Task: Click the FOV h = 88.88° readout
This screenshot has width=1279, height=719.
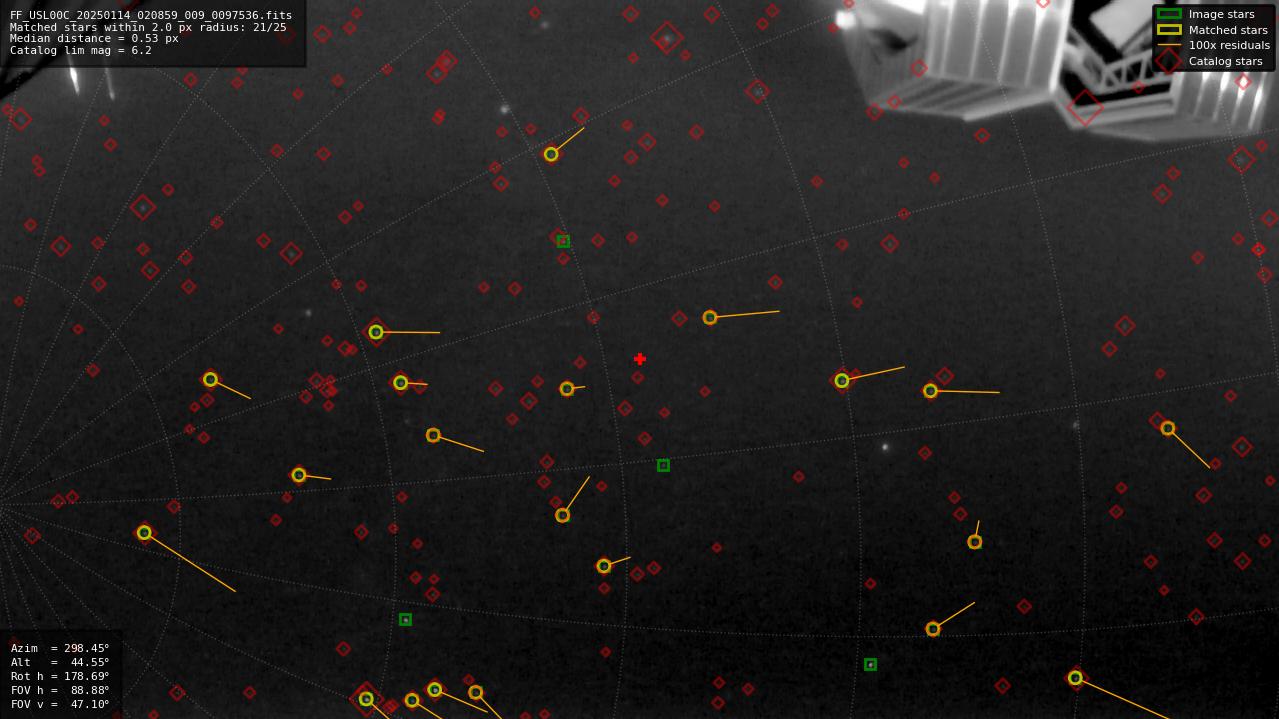Action: 60,690
